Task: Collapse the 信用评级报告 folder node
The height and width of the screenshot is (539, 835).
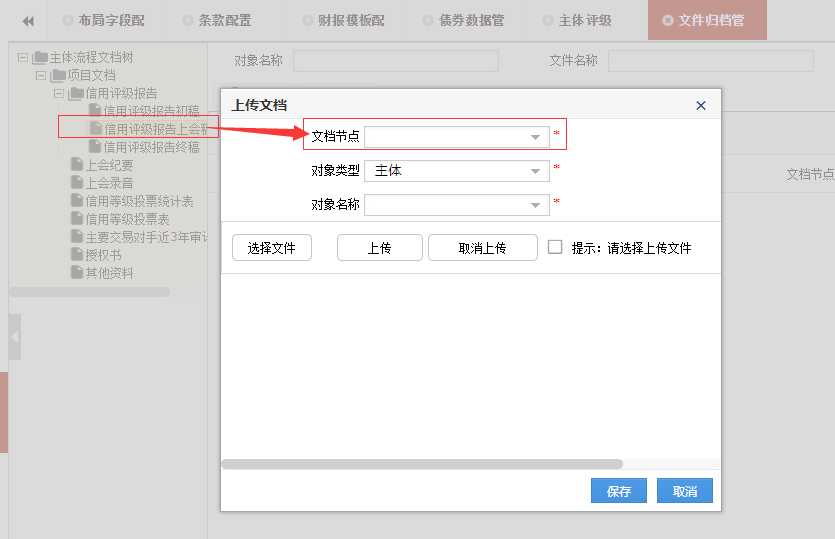Action: [x=59, y=93]
